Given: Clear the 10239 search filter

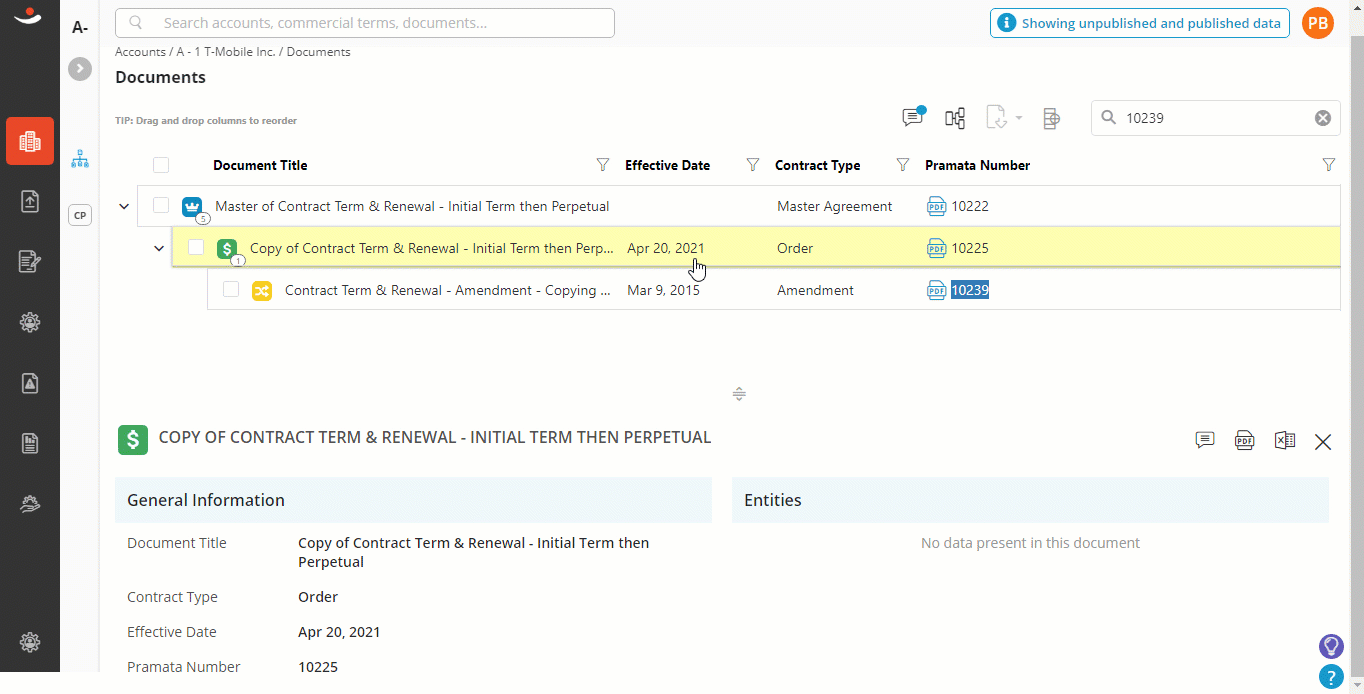Looking at the screenshot, I should click(x=1323, y=118).
